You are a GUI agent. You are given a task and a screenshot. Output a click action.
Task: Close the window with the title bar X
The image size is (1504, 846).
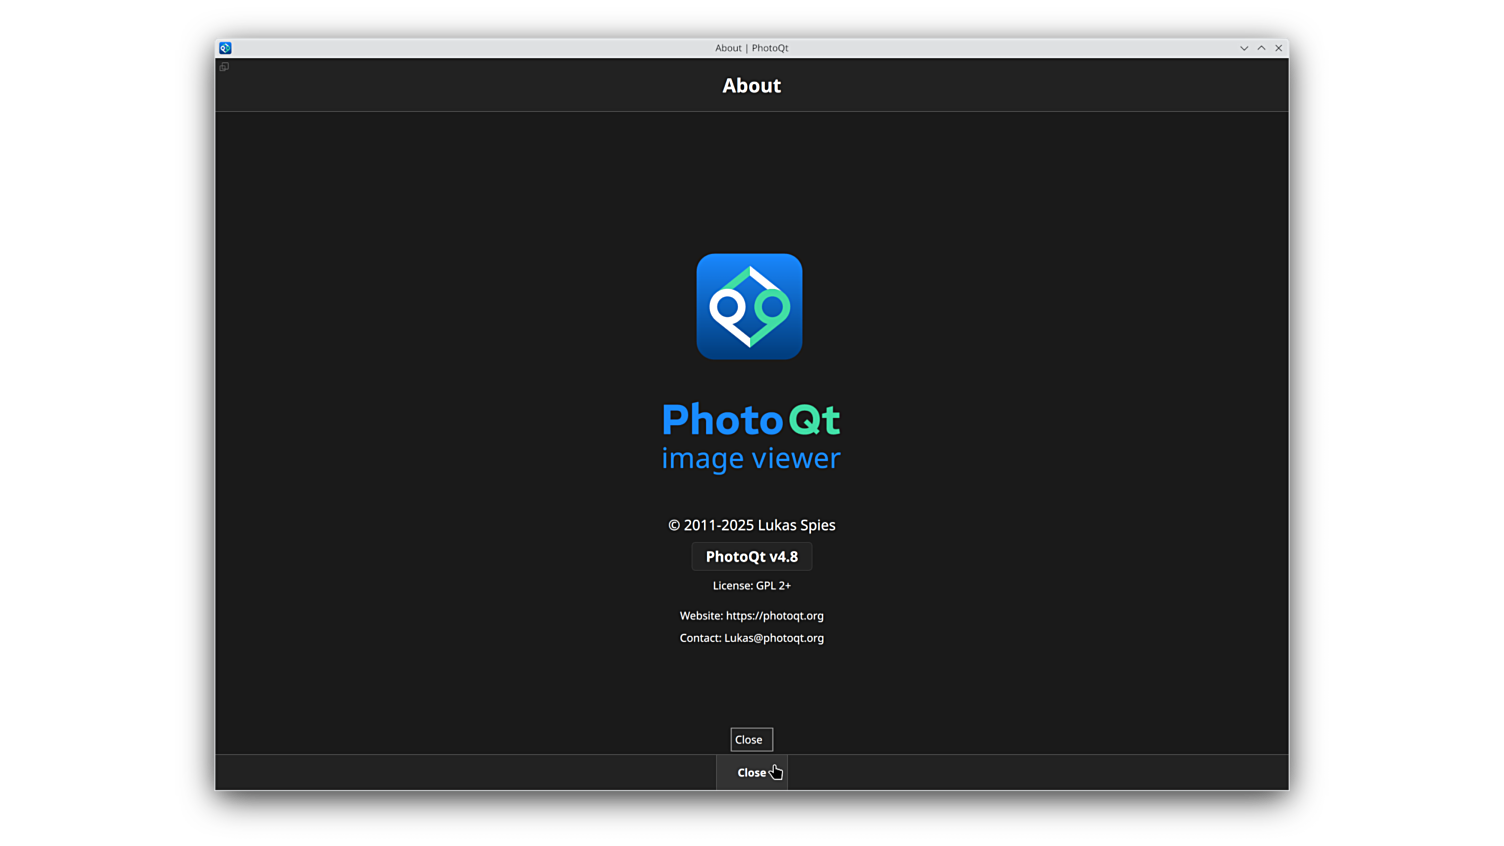coord(1278,48)
